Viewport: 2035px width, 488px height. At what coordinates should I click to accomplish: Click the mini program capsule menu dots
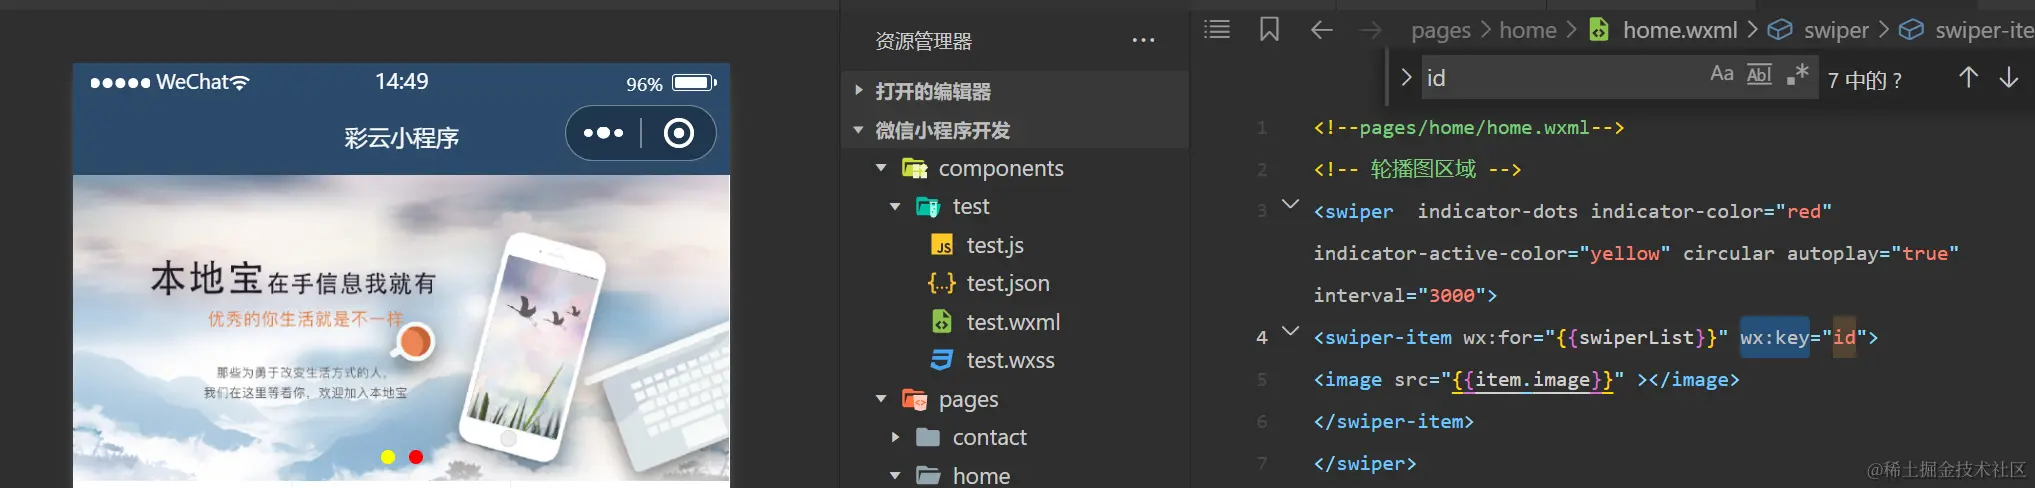(603, 133)
